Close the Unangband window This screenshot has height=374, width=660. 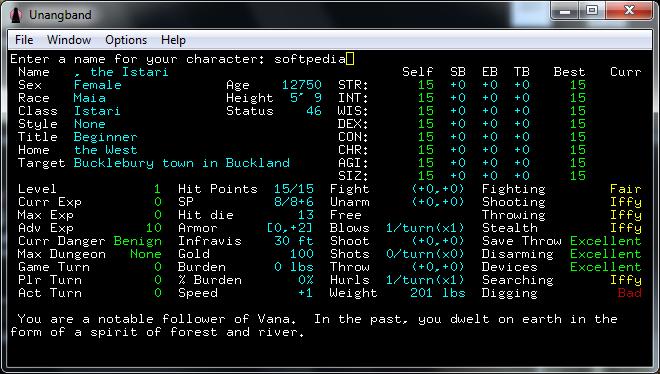[x=630, y=11]
